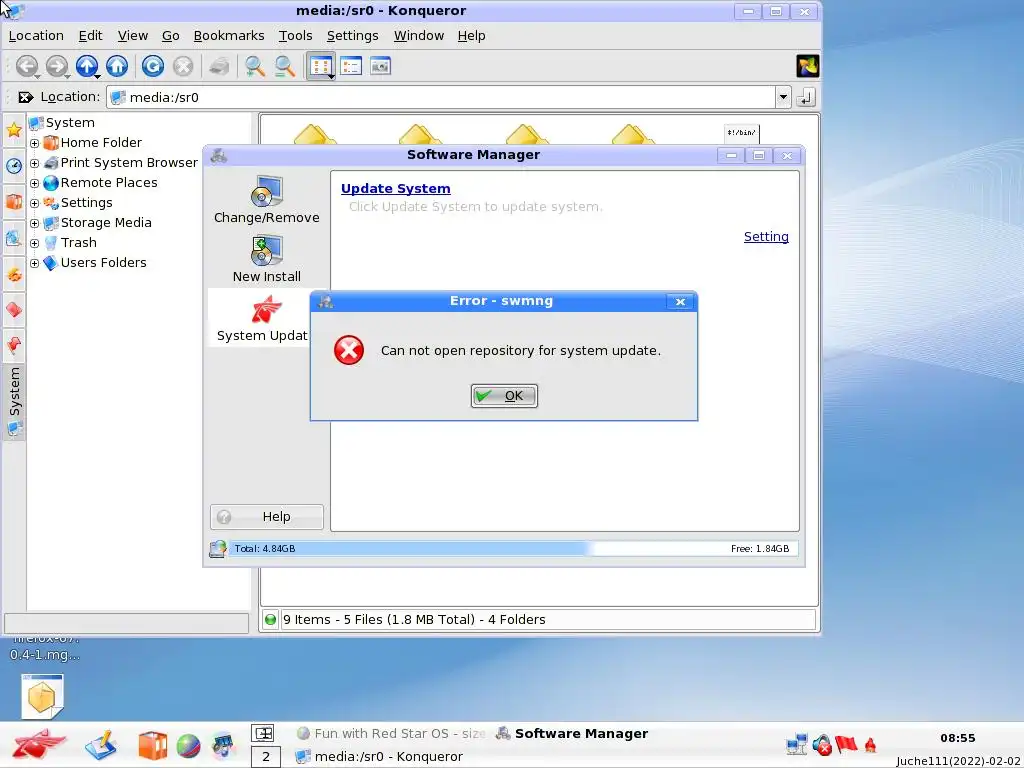Image resolution: width=1024 pixels, height=768 pixels.
Task: Go to the Home folder icon in toolbar
Action: 117,66
